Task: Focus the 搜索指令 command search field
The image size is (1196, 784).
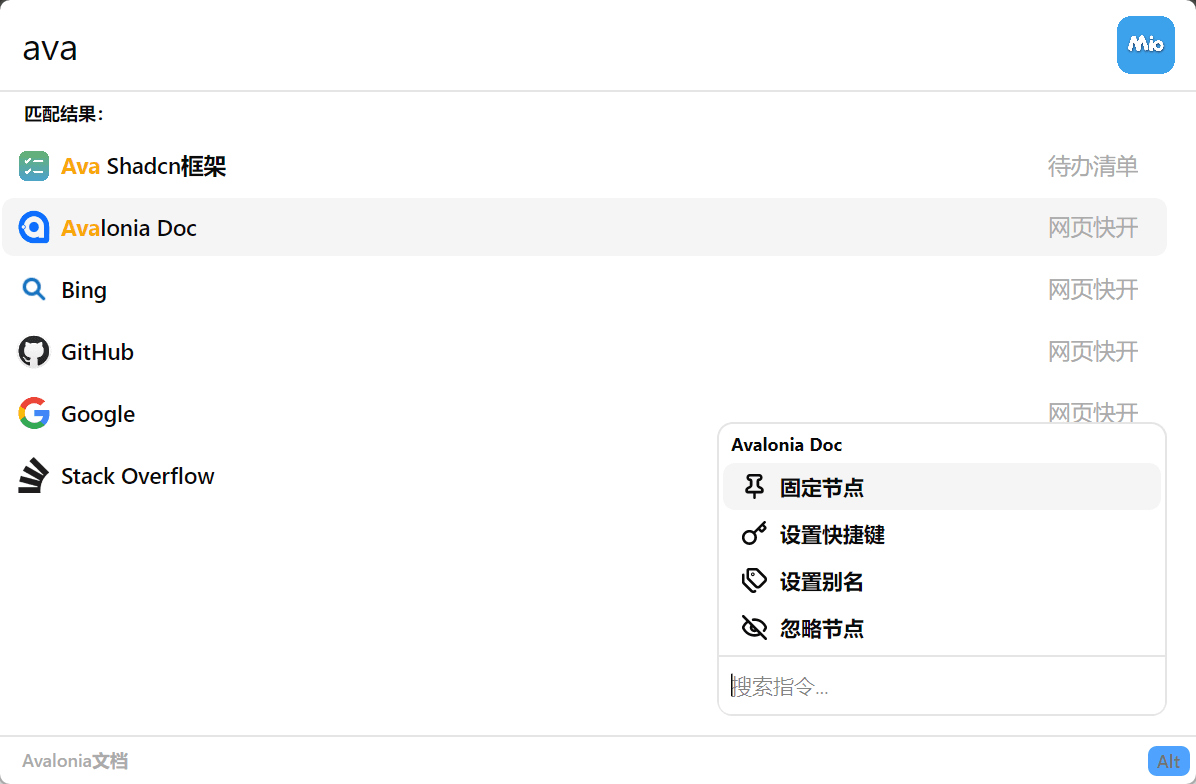Action: coord(941,686)
